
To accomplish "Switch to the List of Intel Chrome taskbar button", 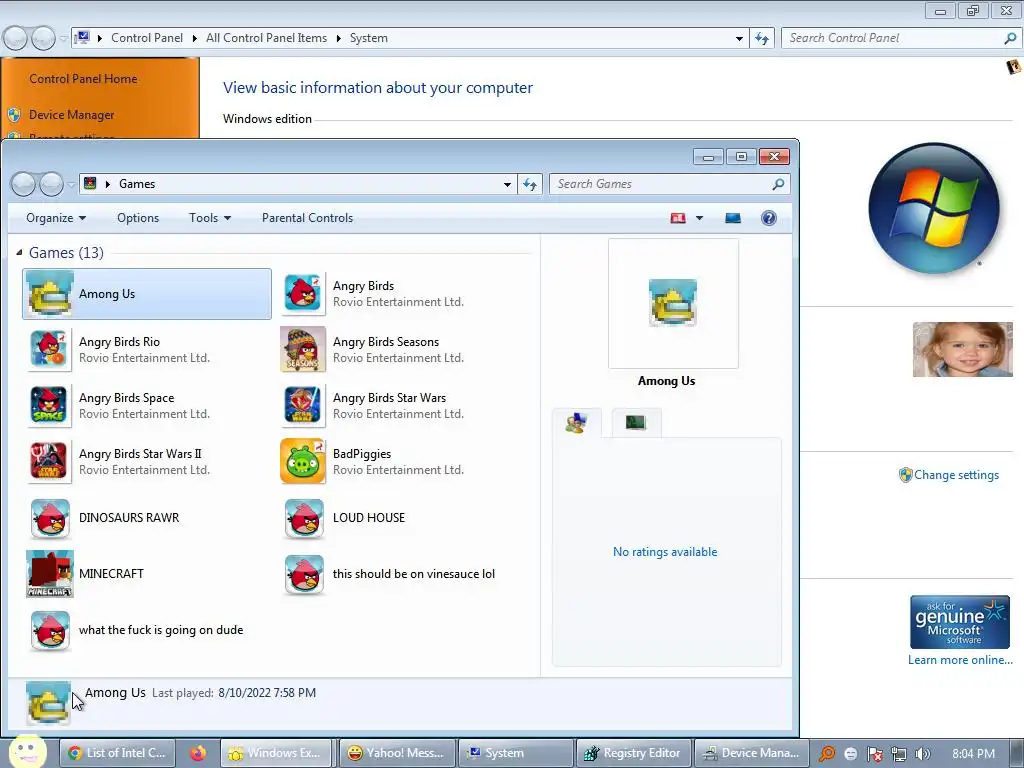I will point(118,753).
